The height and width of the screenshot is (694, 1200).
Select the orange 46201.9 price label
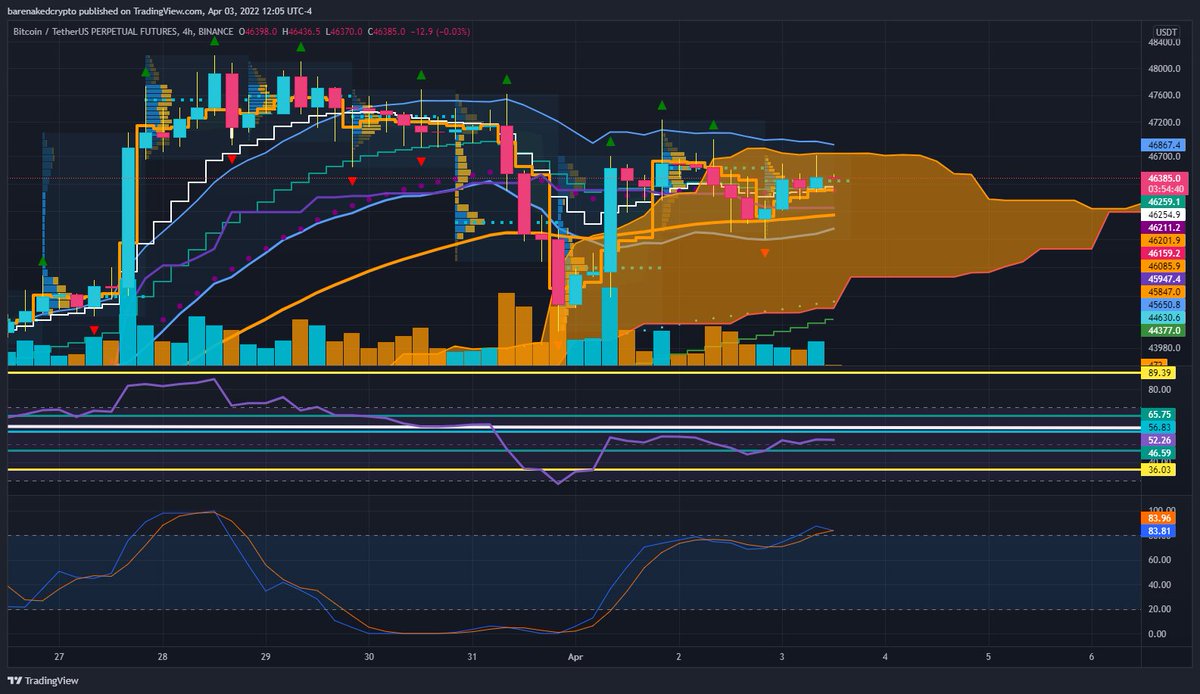(x=1162, y=240)
